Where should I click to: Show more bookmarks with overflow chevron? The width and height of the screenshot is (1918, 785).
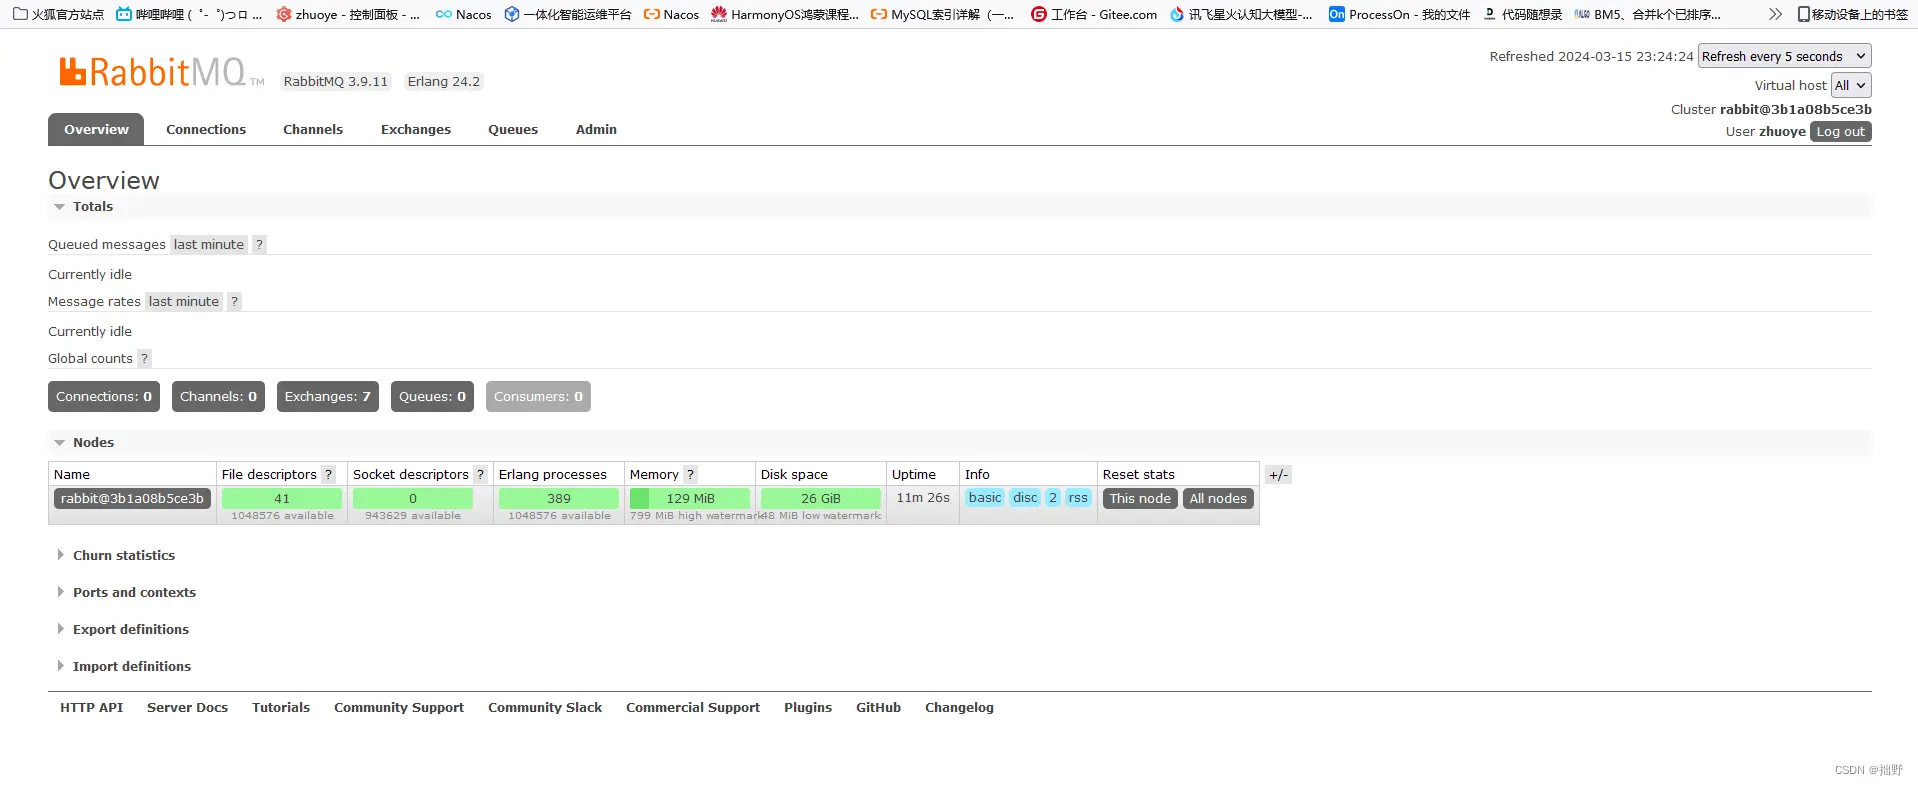(1775, 14)
